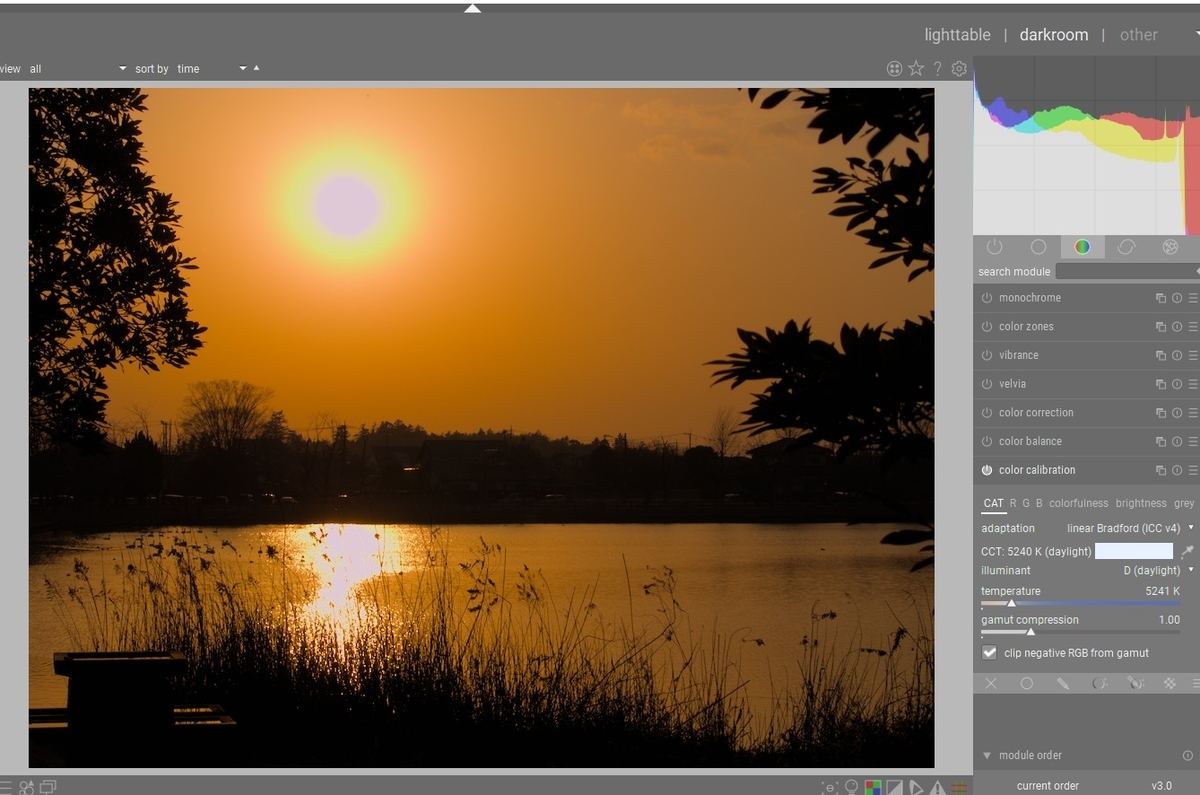The height and width of the screenshot is (795, 1200).
Task: Enable the color balance module
Action: point(987,441)
